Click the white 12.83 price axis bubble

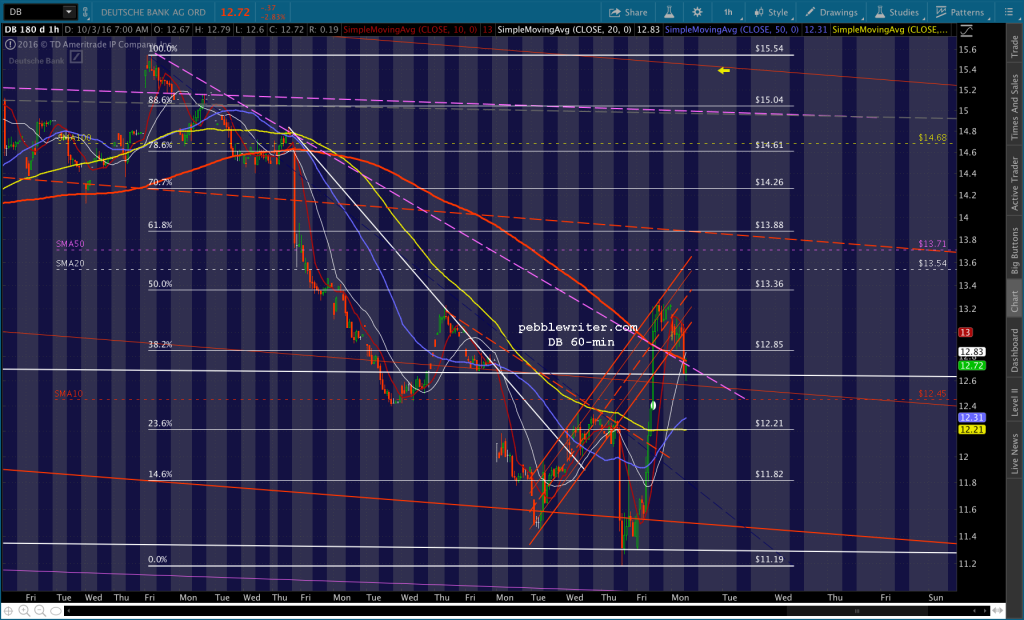coord(971,352)
